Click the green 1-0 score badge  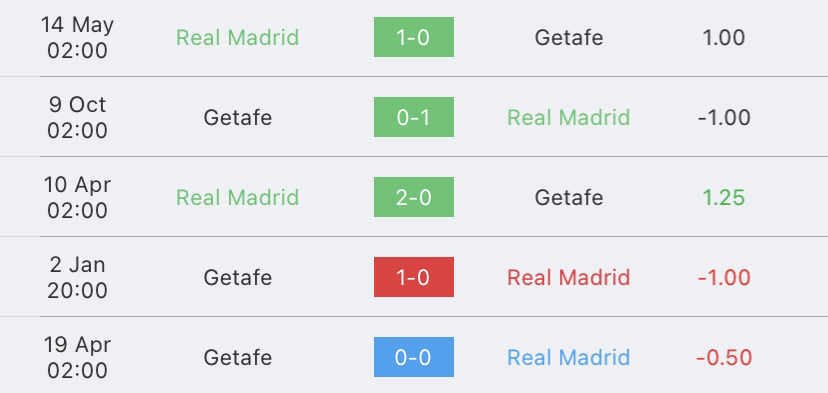click(x=413, y=37)
